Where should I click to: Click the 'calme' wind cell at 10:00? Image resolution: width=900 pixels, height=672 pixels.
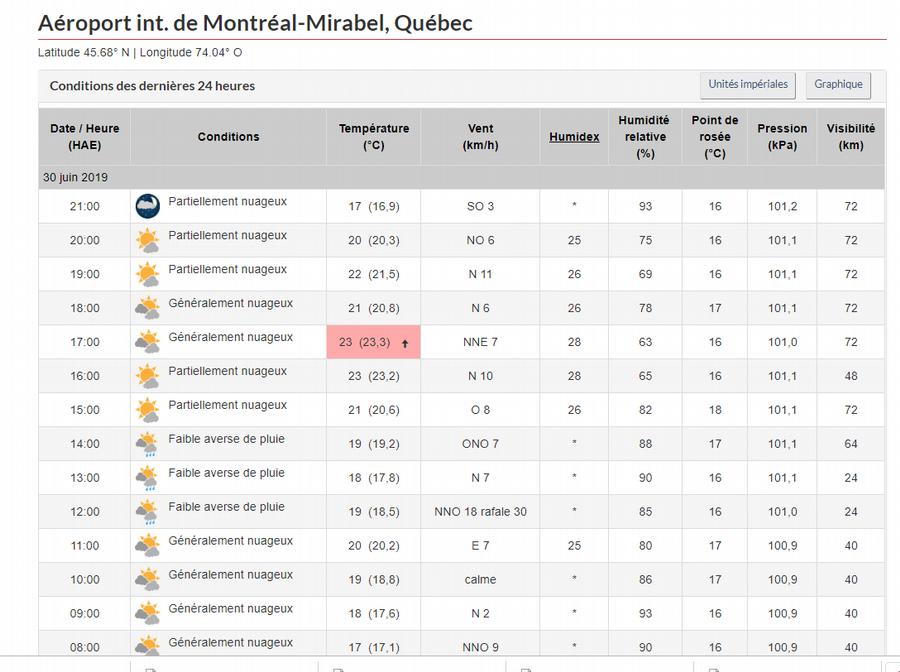click(x=480, y=579)
